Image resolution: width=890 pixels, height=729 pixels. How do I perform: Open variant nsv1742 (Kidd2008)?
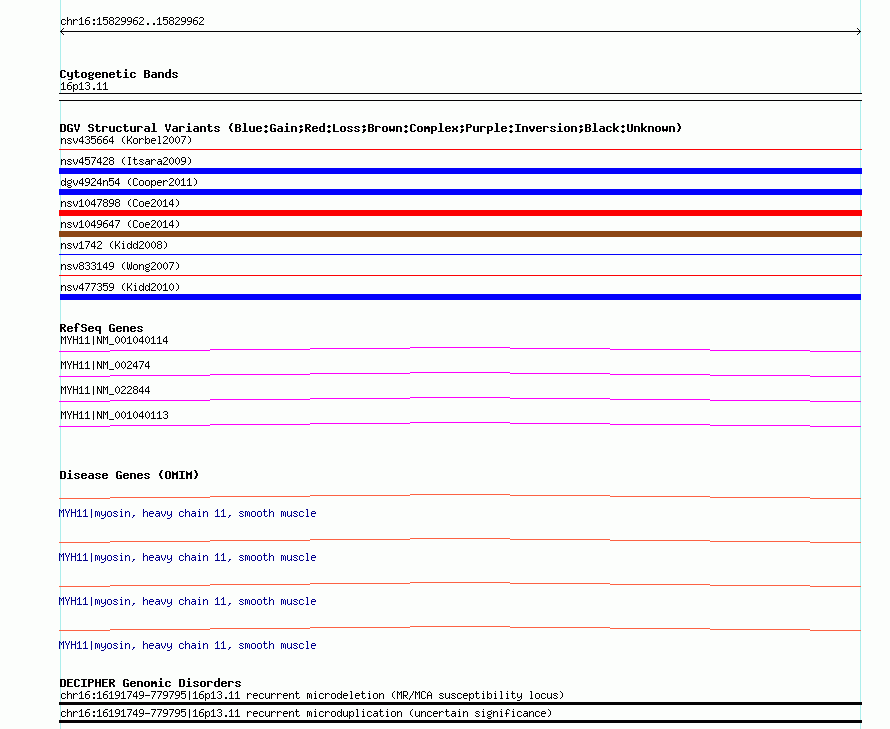(x=114, y=245)
